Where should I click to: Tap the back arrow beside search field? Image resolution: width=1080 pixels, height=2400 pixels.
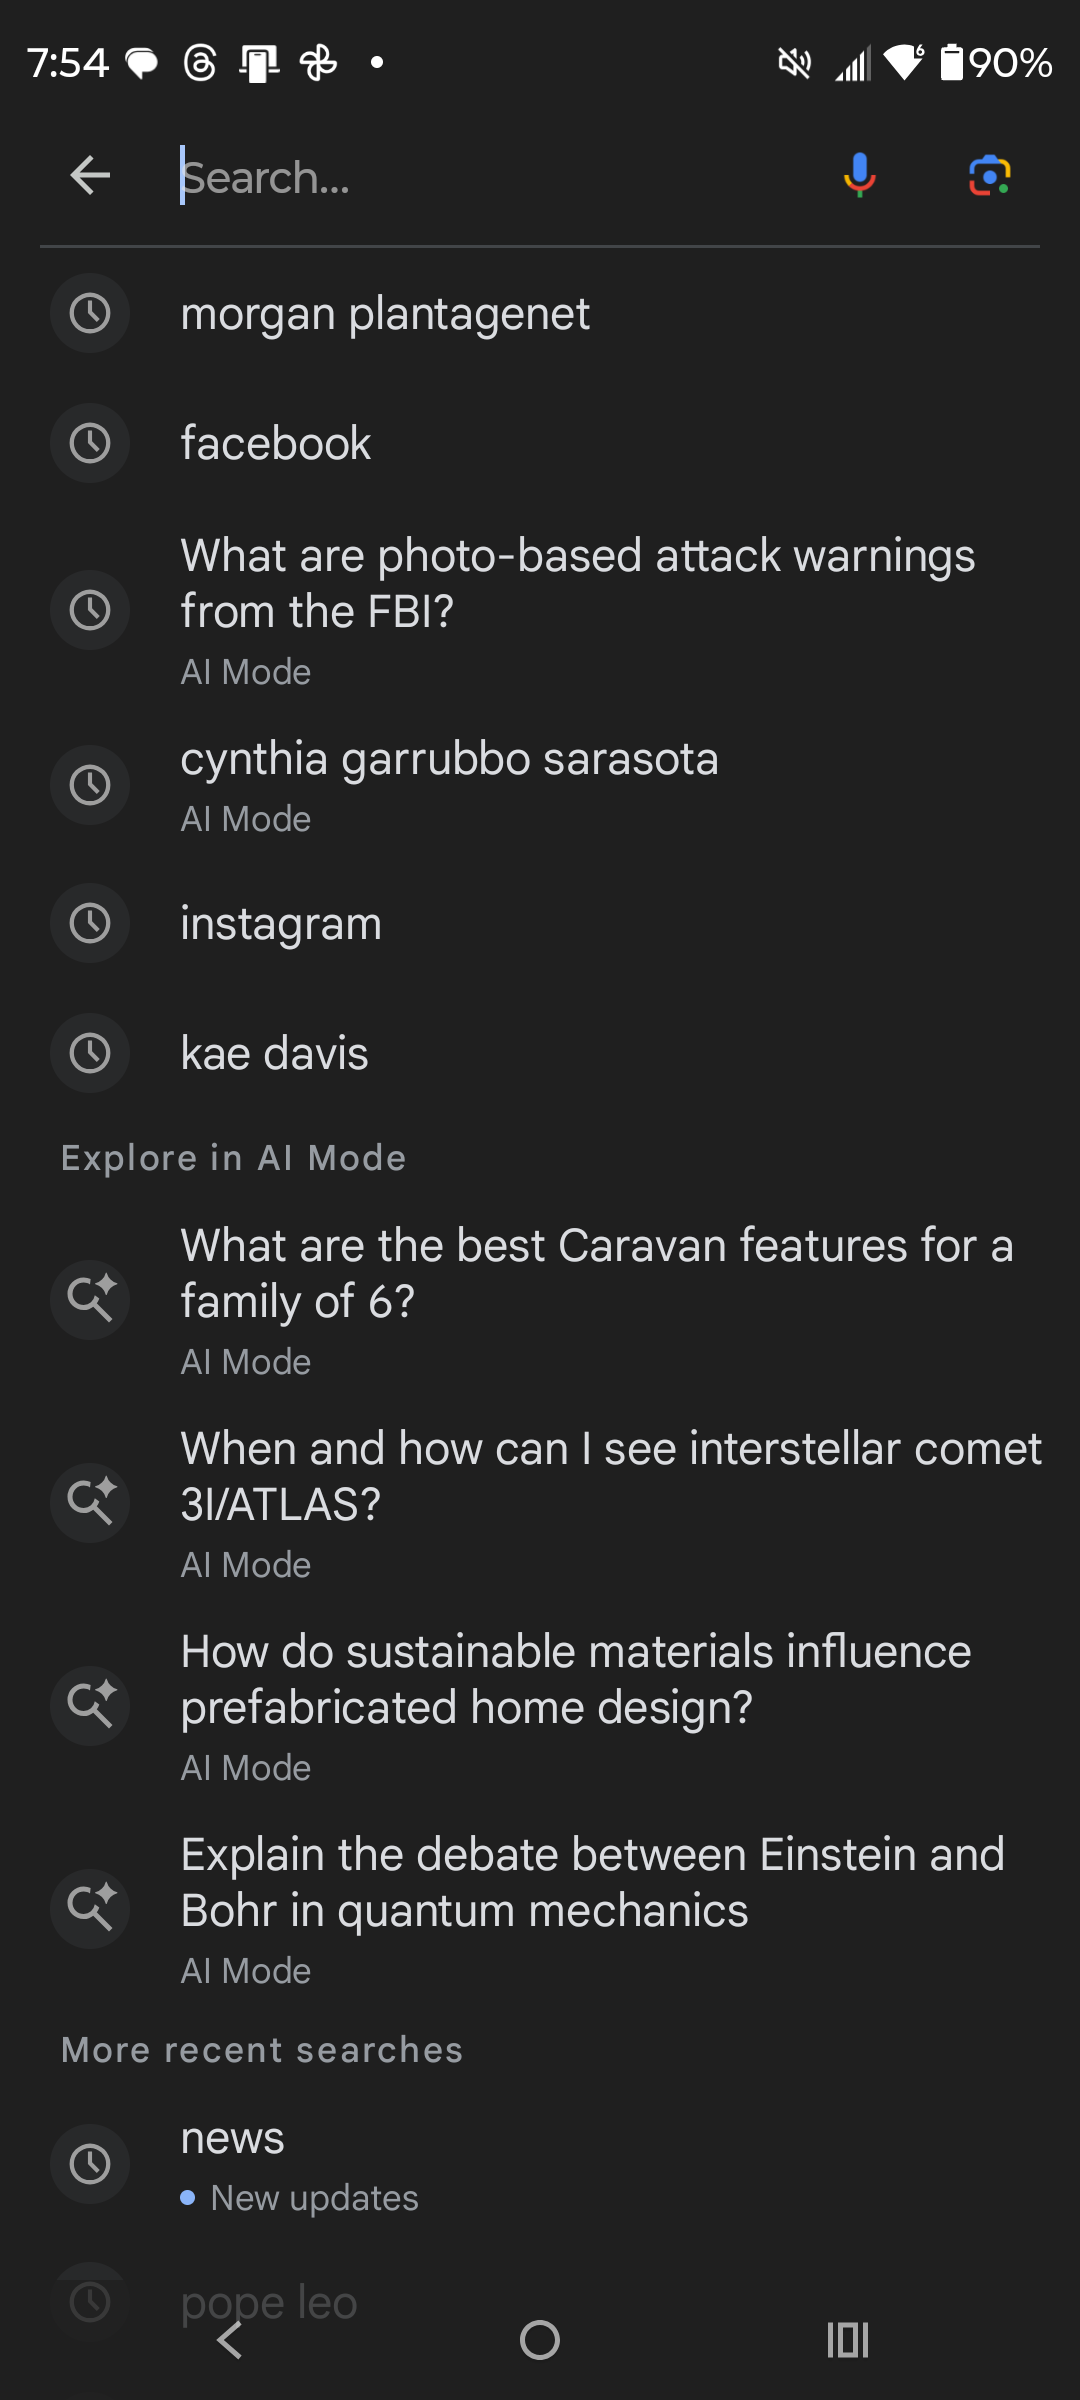point(90,176)
